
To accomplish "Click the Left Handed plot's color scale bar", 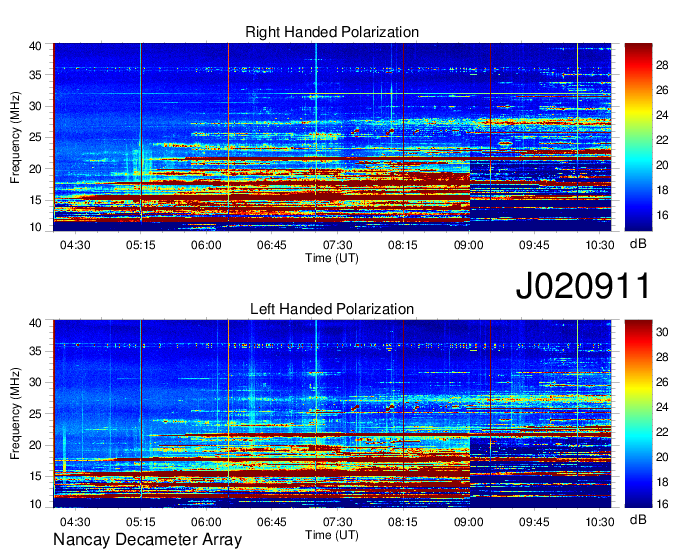I will 638,414.
